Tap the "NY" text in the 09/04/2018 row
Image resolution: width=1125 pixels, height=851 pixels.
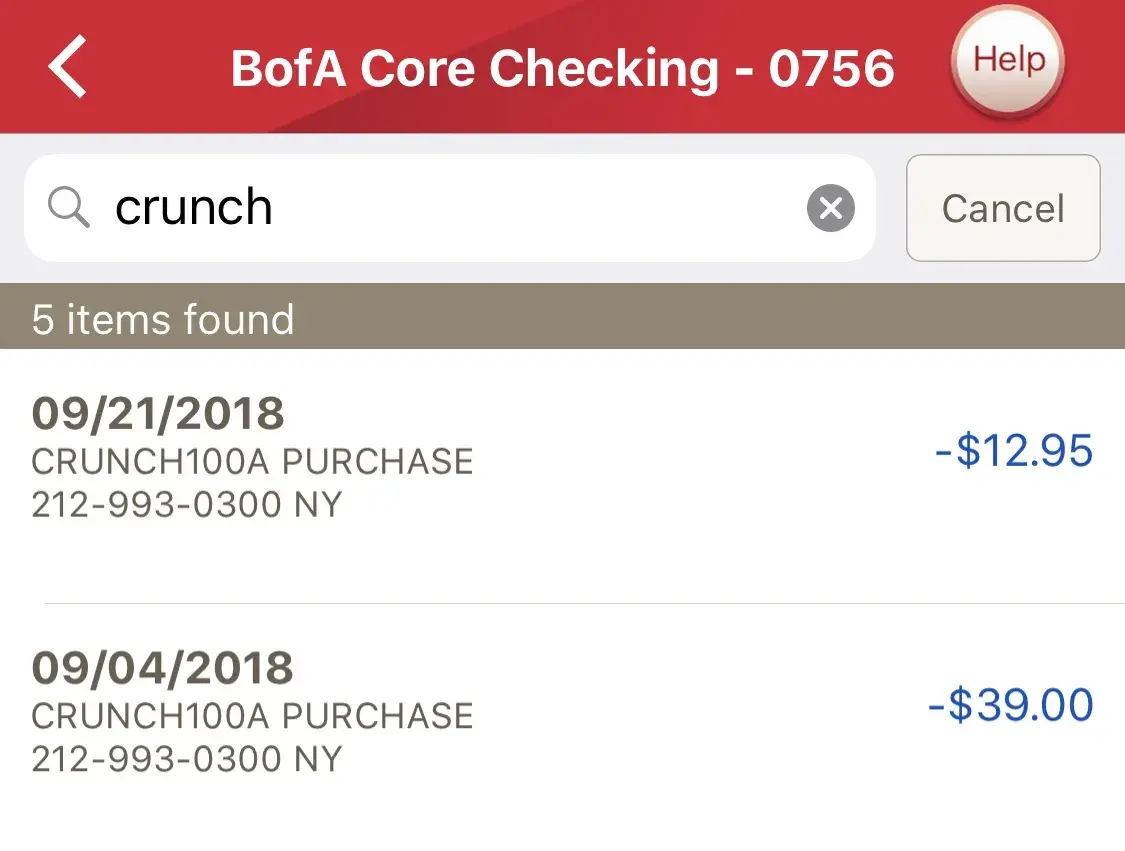point(319,759)
